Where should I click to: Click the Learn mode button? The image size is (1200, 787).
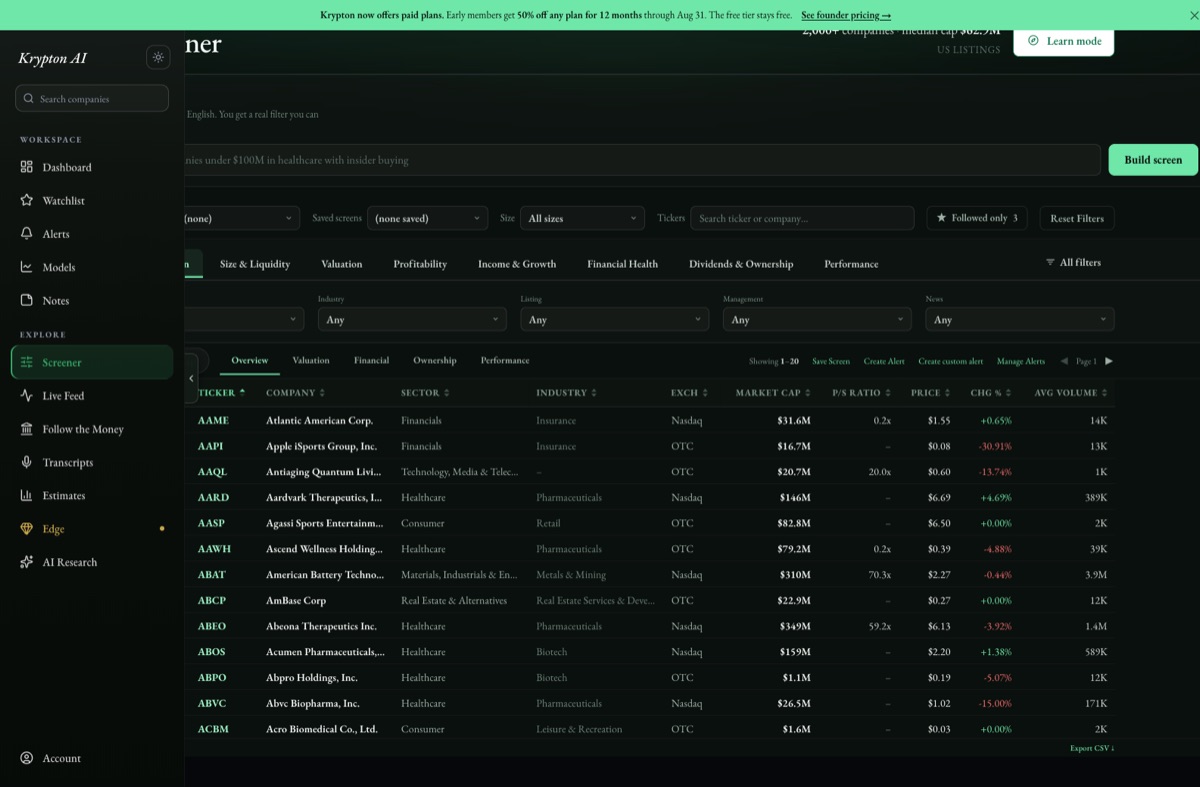1064,41
